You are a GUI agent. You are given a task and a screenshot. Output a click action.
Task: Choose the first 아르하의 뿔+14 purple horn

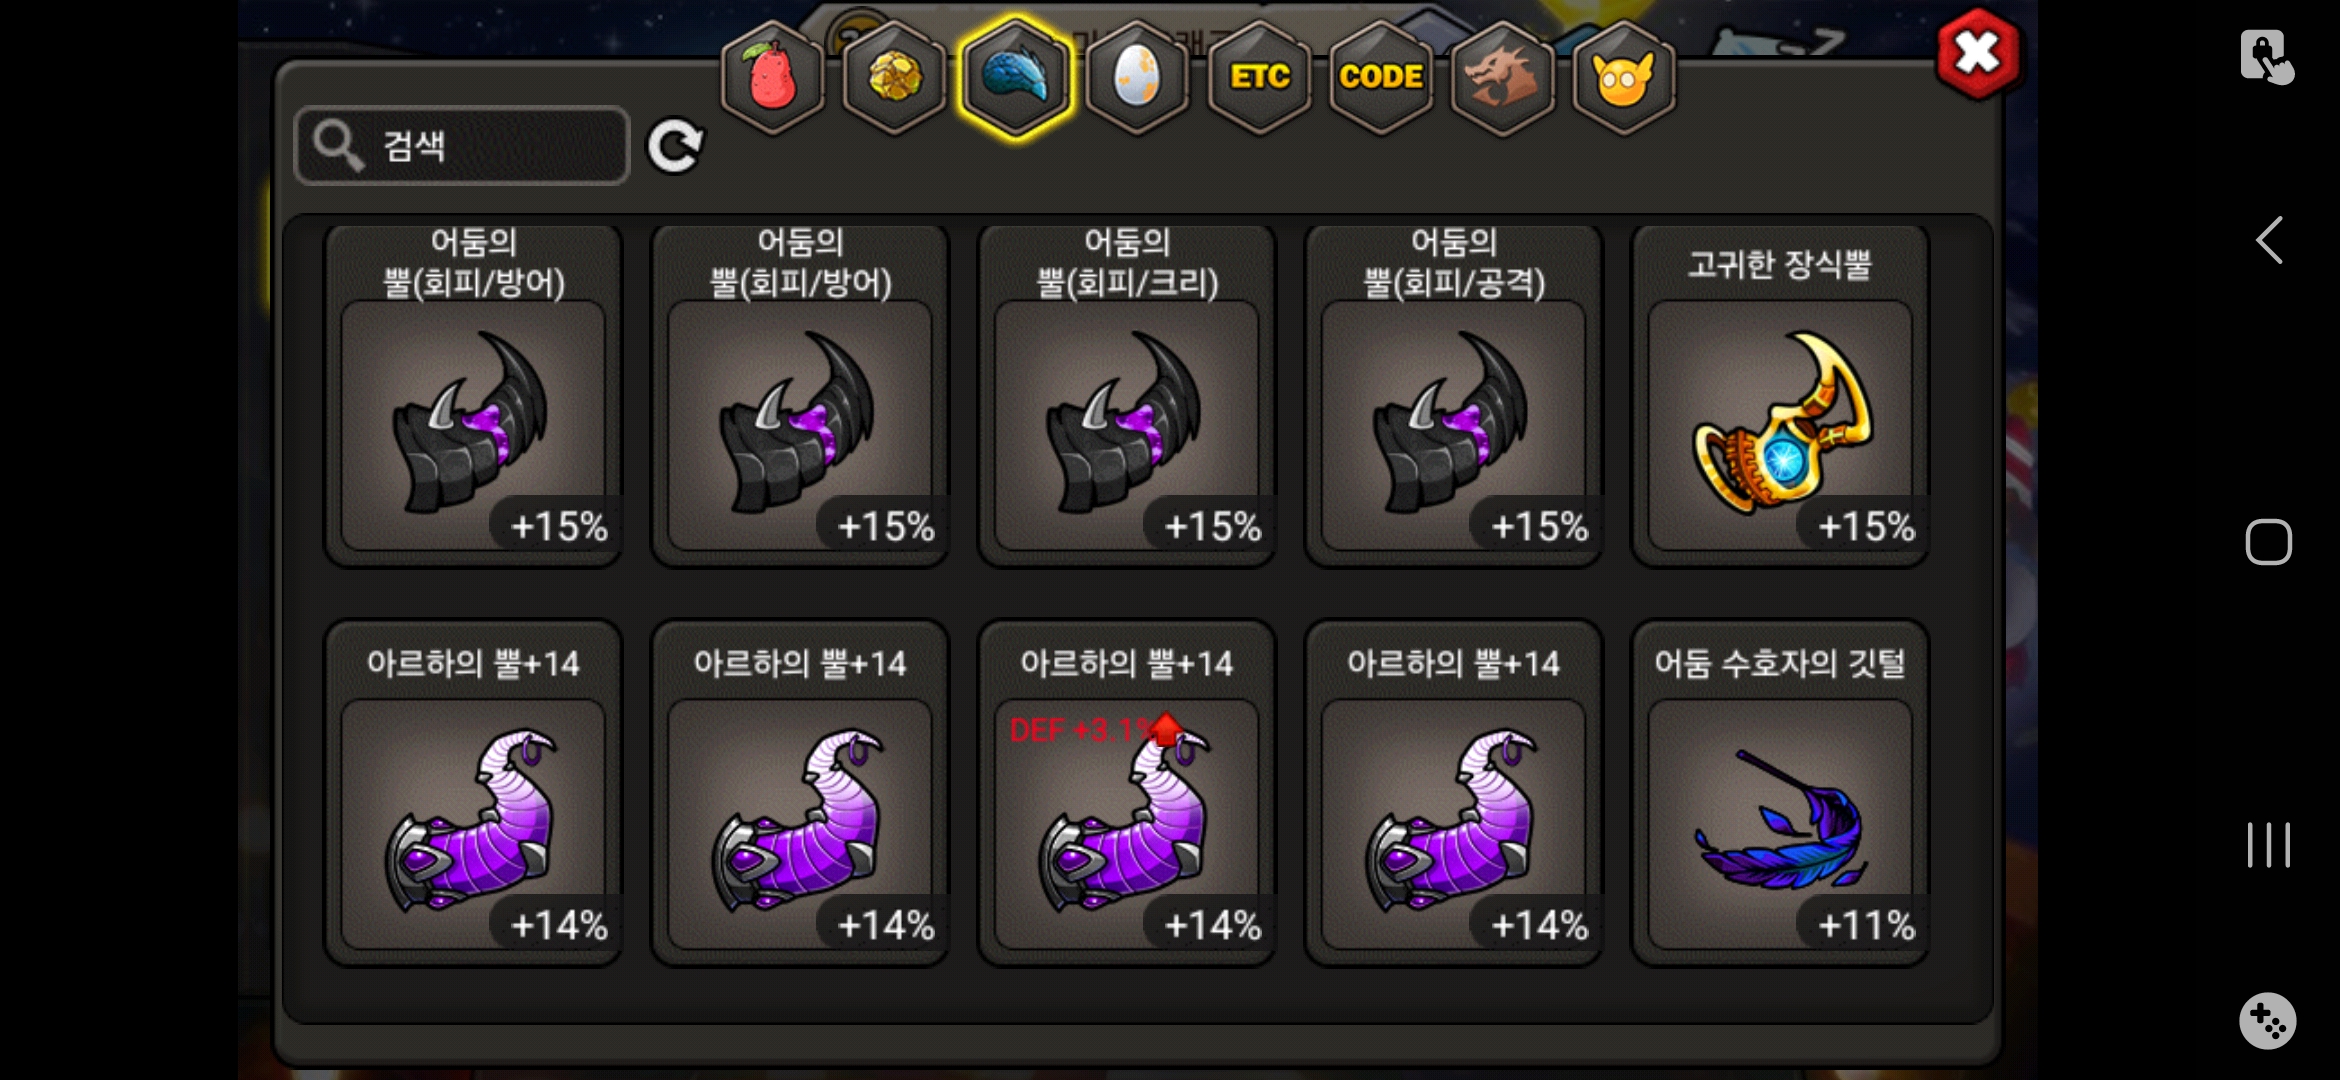[473, 793]
